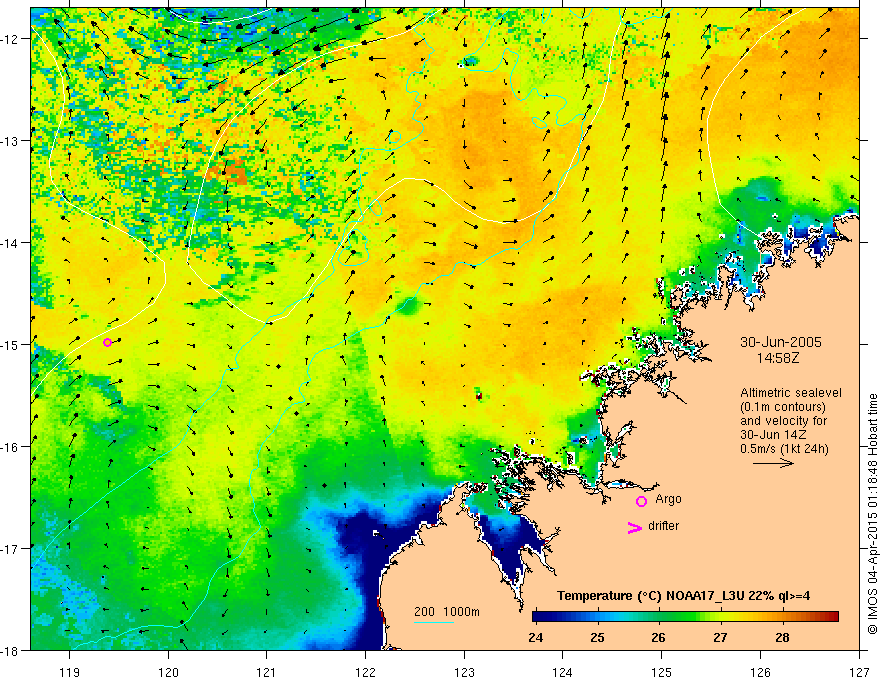Click the colorbar value 24

pos(536,638)
